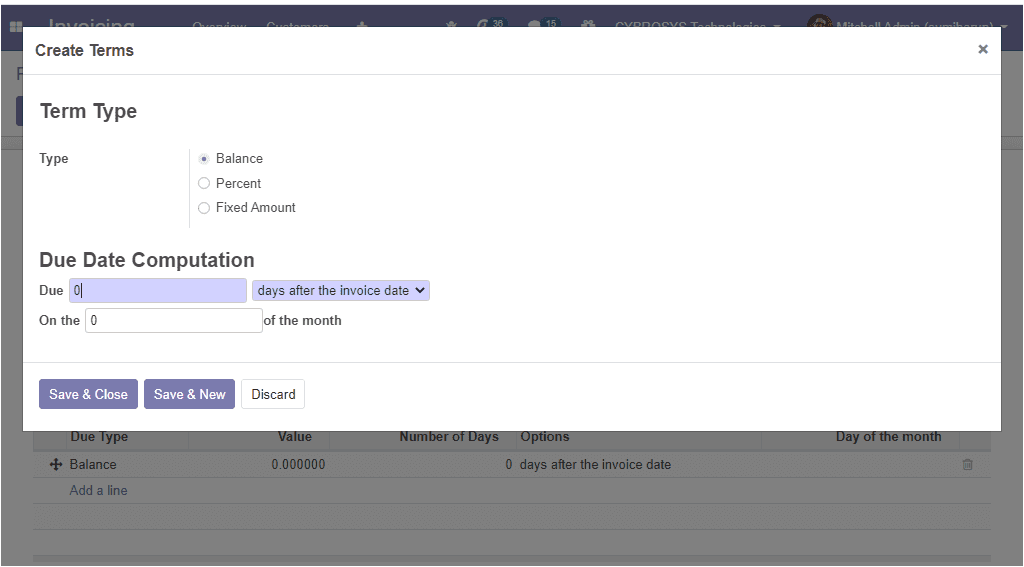Click 'Add a line' link
The image size is (1024, 567).
(99, 490)
